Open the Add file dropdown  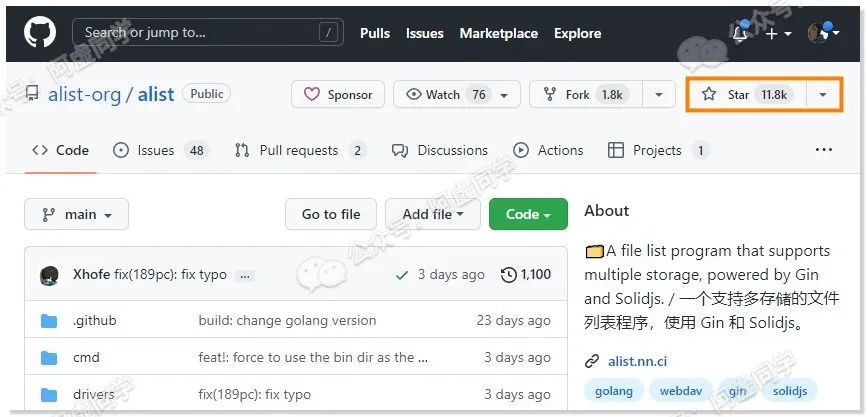click(432, 214)
